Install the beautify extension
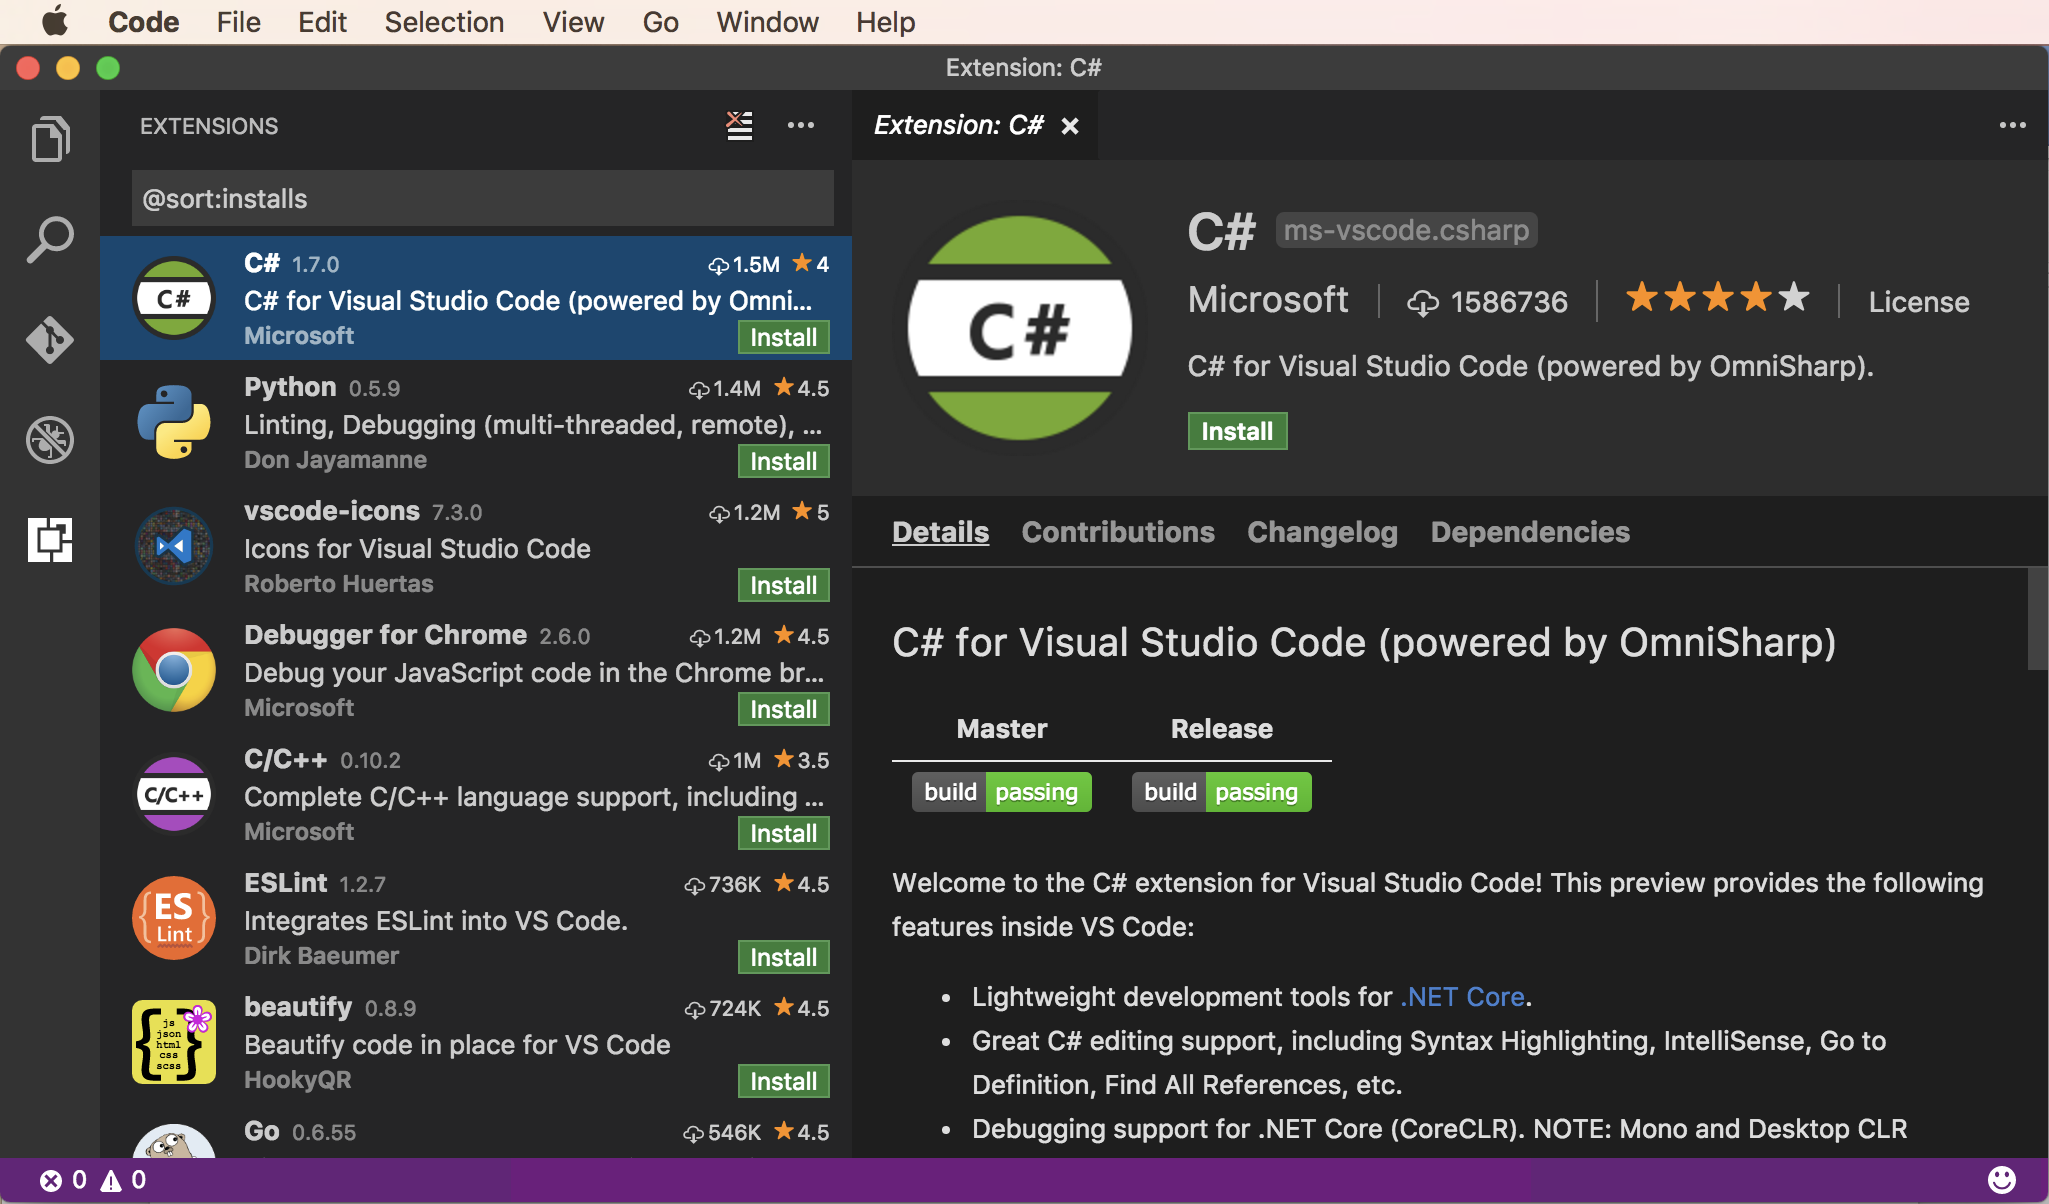The width and height of the screenshot is (2049, 1204). (x=784, y=1081)
